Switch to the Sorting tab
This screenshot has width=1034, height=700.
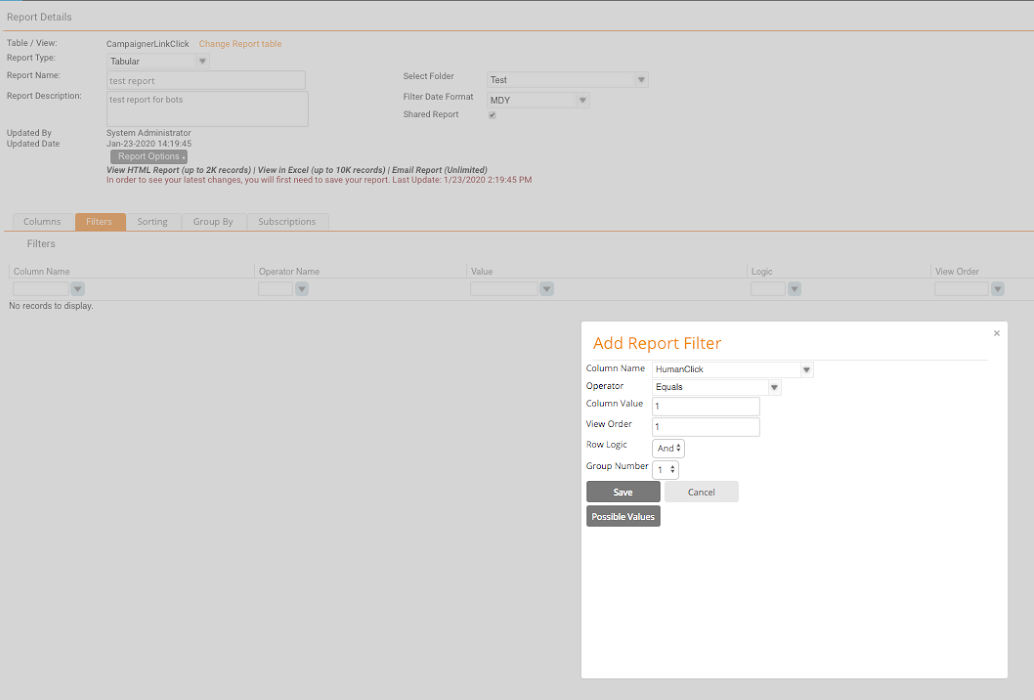153,221
